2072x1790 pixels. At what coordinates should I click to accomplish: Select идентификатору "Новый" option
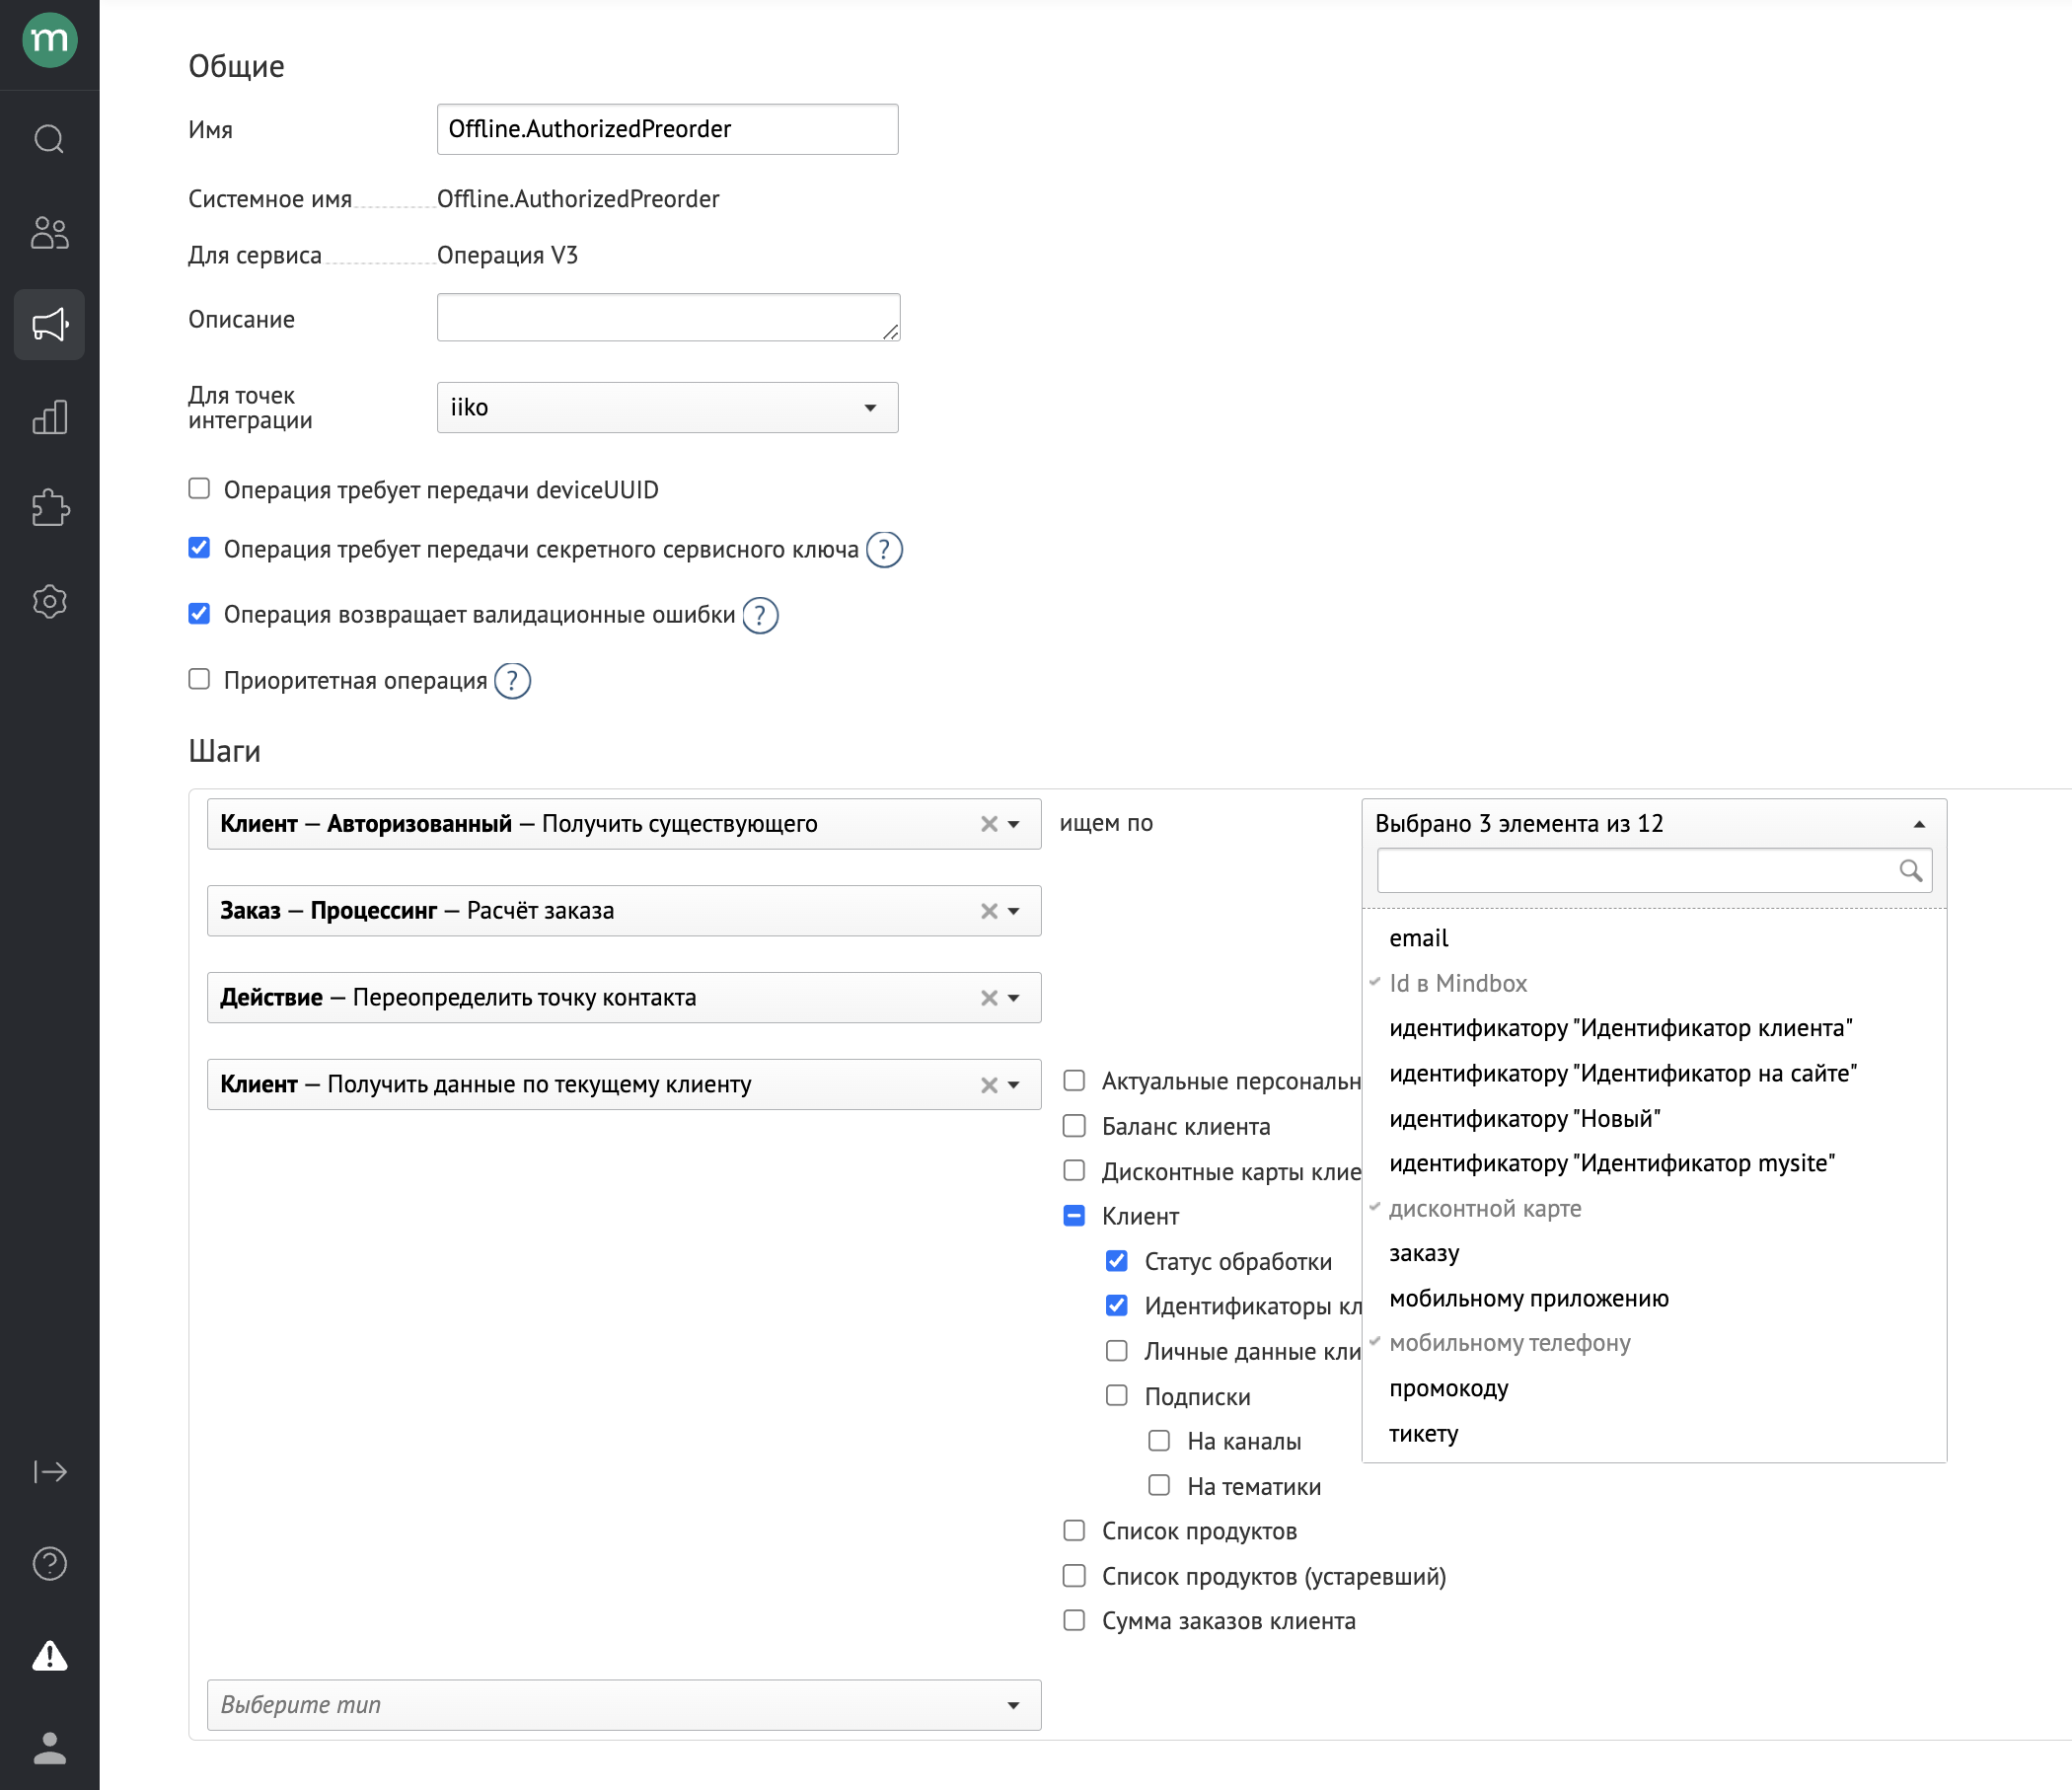[1654, 1118]
